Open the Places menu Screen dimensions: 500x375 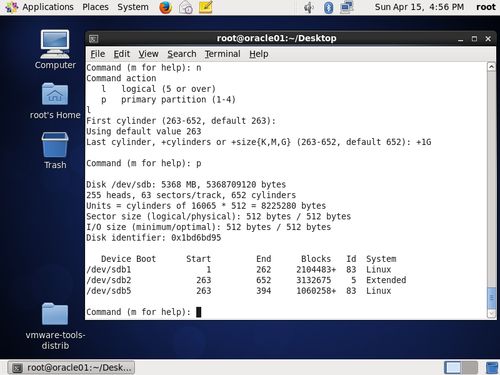pos(95,7)
